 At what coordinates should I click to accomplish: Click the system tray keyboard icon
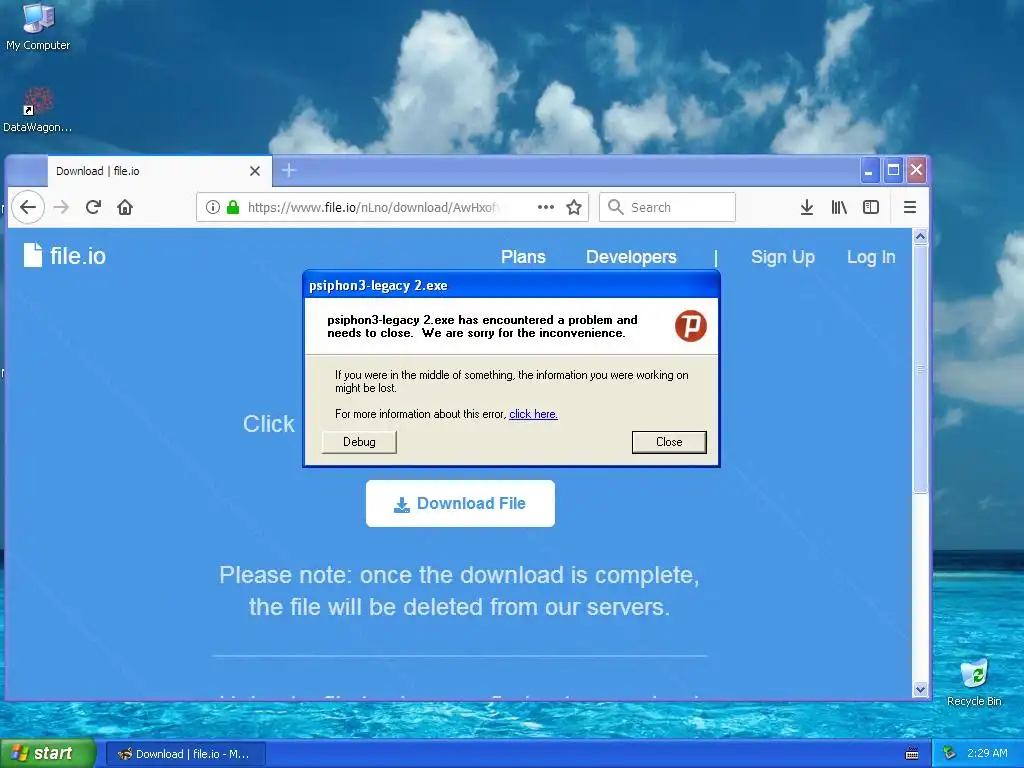coord(912,754)
